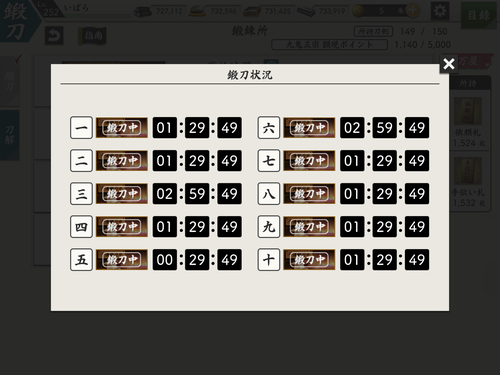Click the minutes digits 59 of slot 三
The height and width of the screenshot is (375, 500).
[197, 194]
